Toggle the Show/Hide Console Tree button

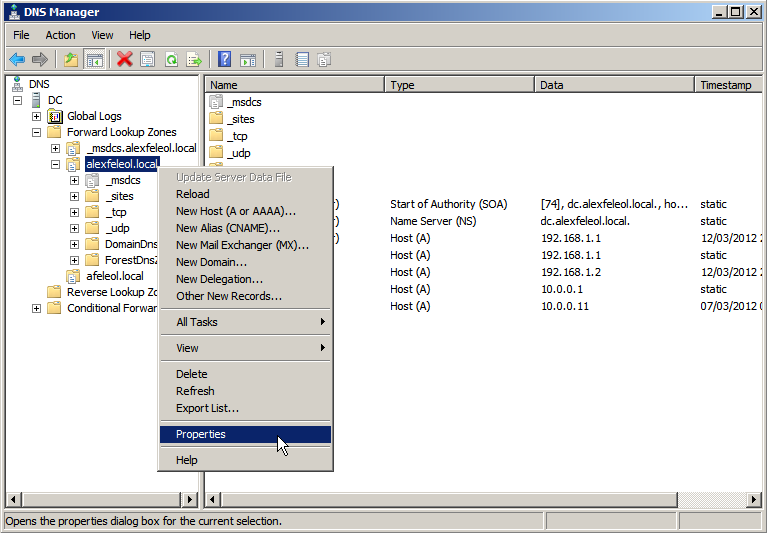pos(95,60)
